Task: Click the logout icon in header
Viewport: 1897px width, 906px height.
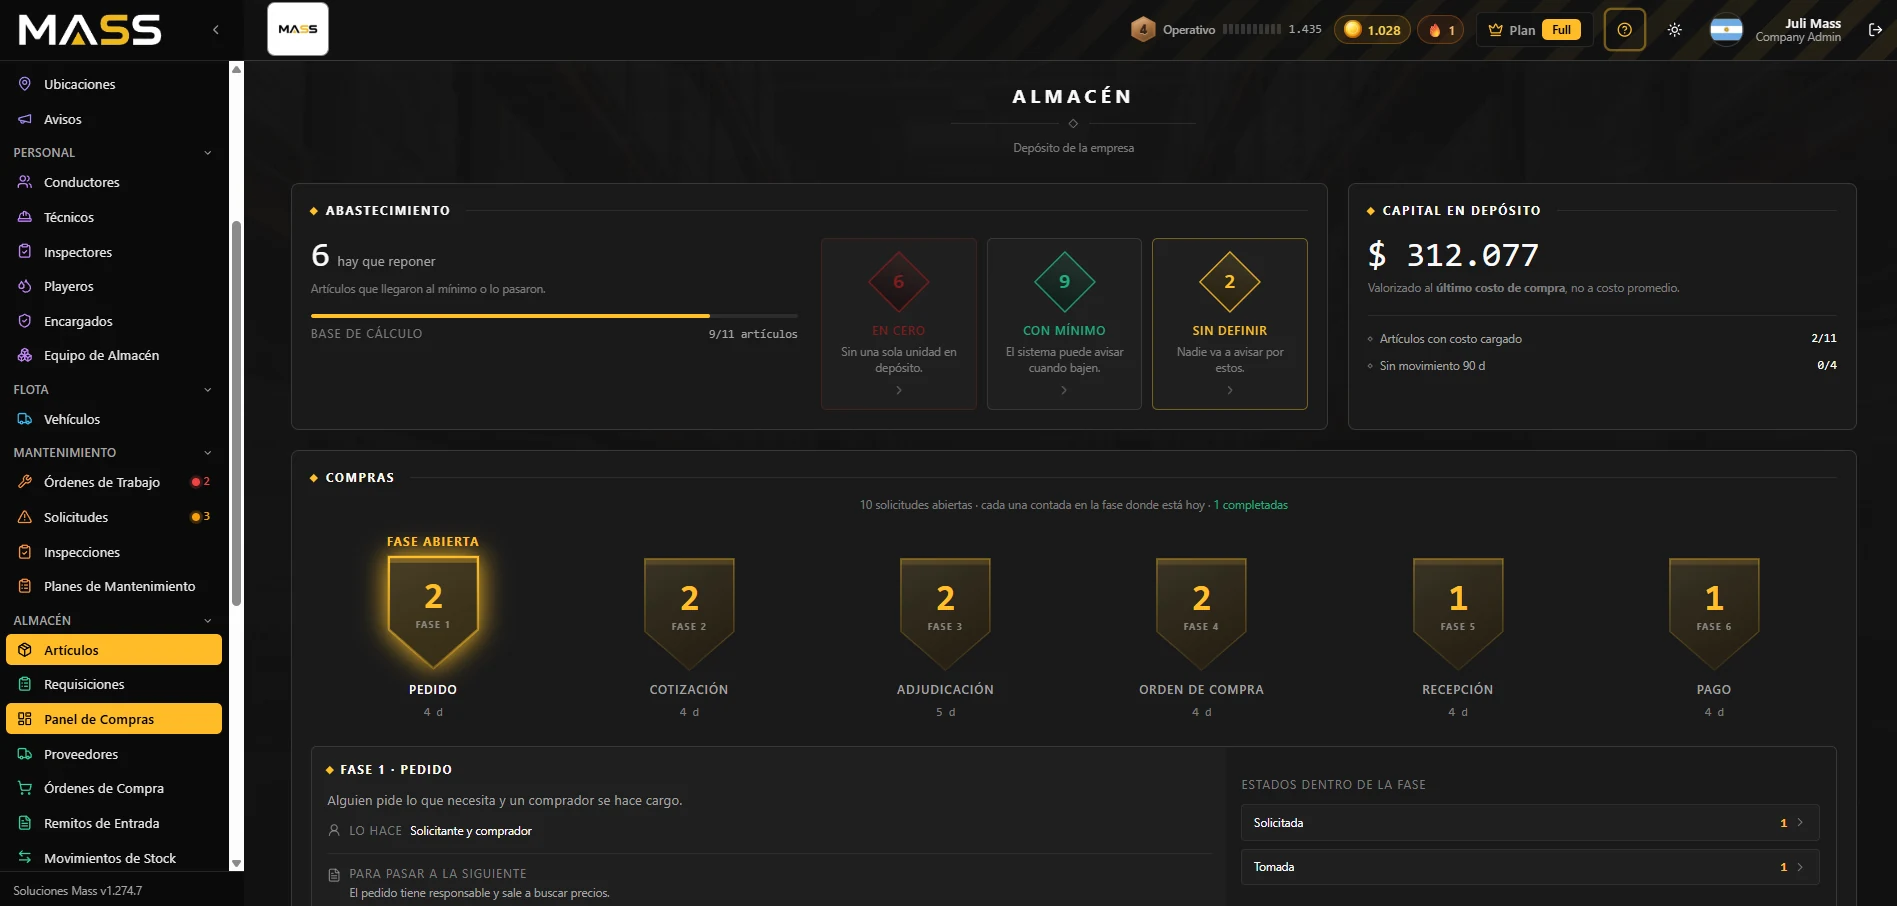Action: click(1875, 30)
